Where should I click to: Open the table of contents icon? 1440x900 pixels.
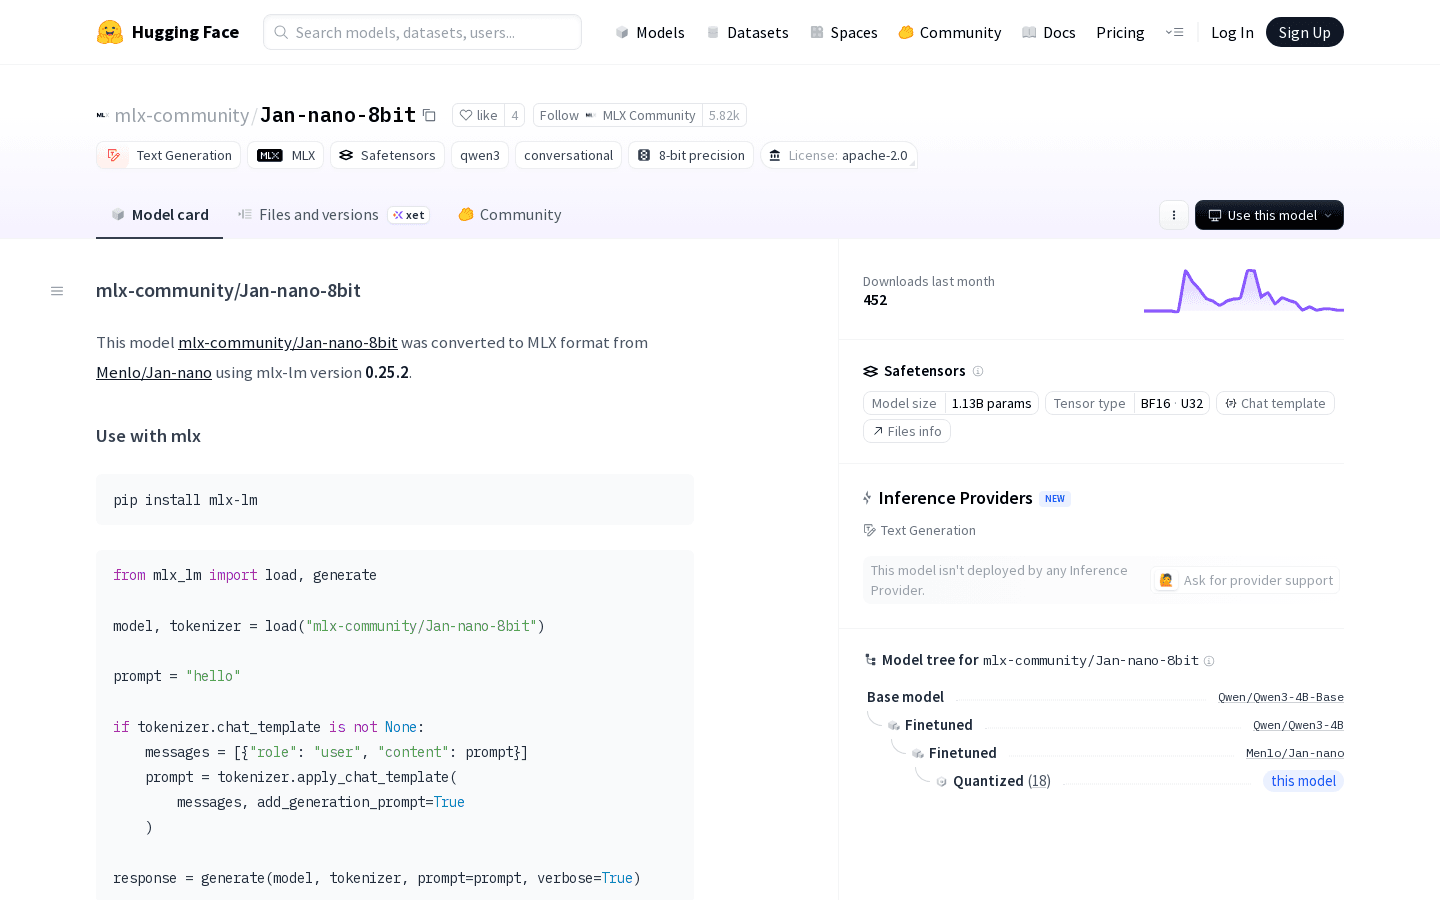coord(57,291)
